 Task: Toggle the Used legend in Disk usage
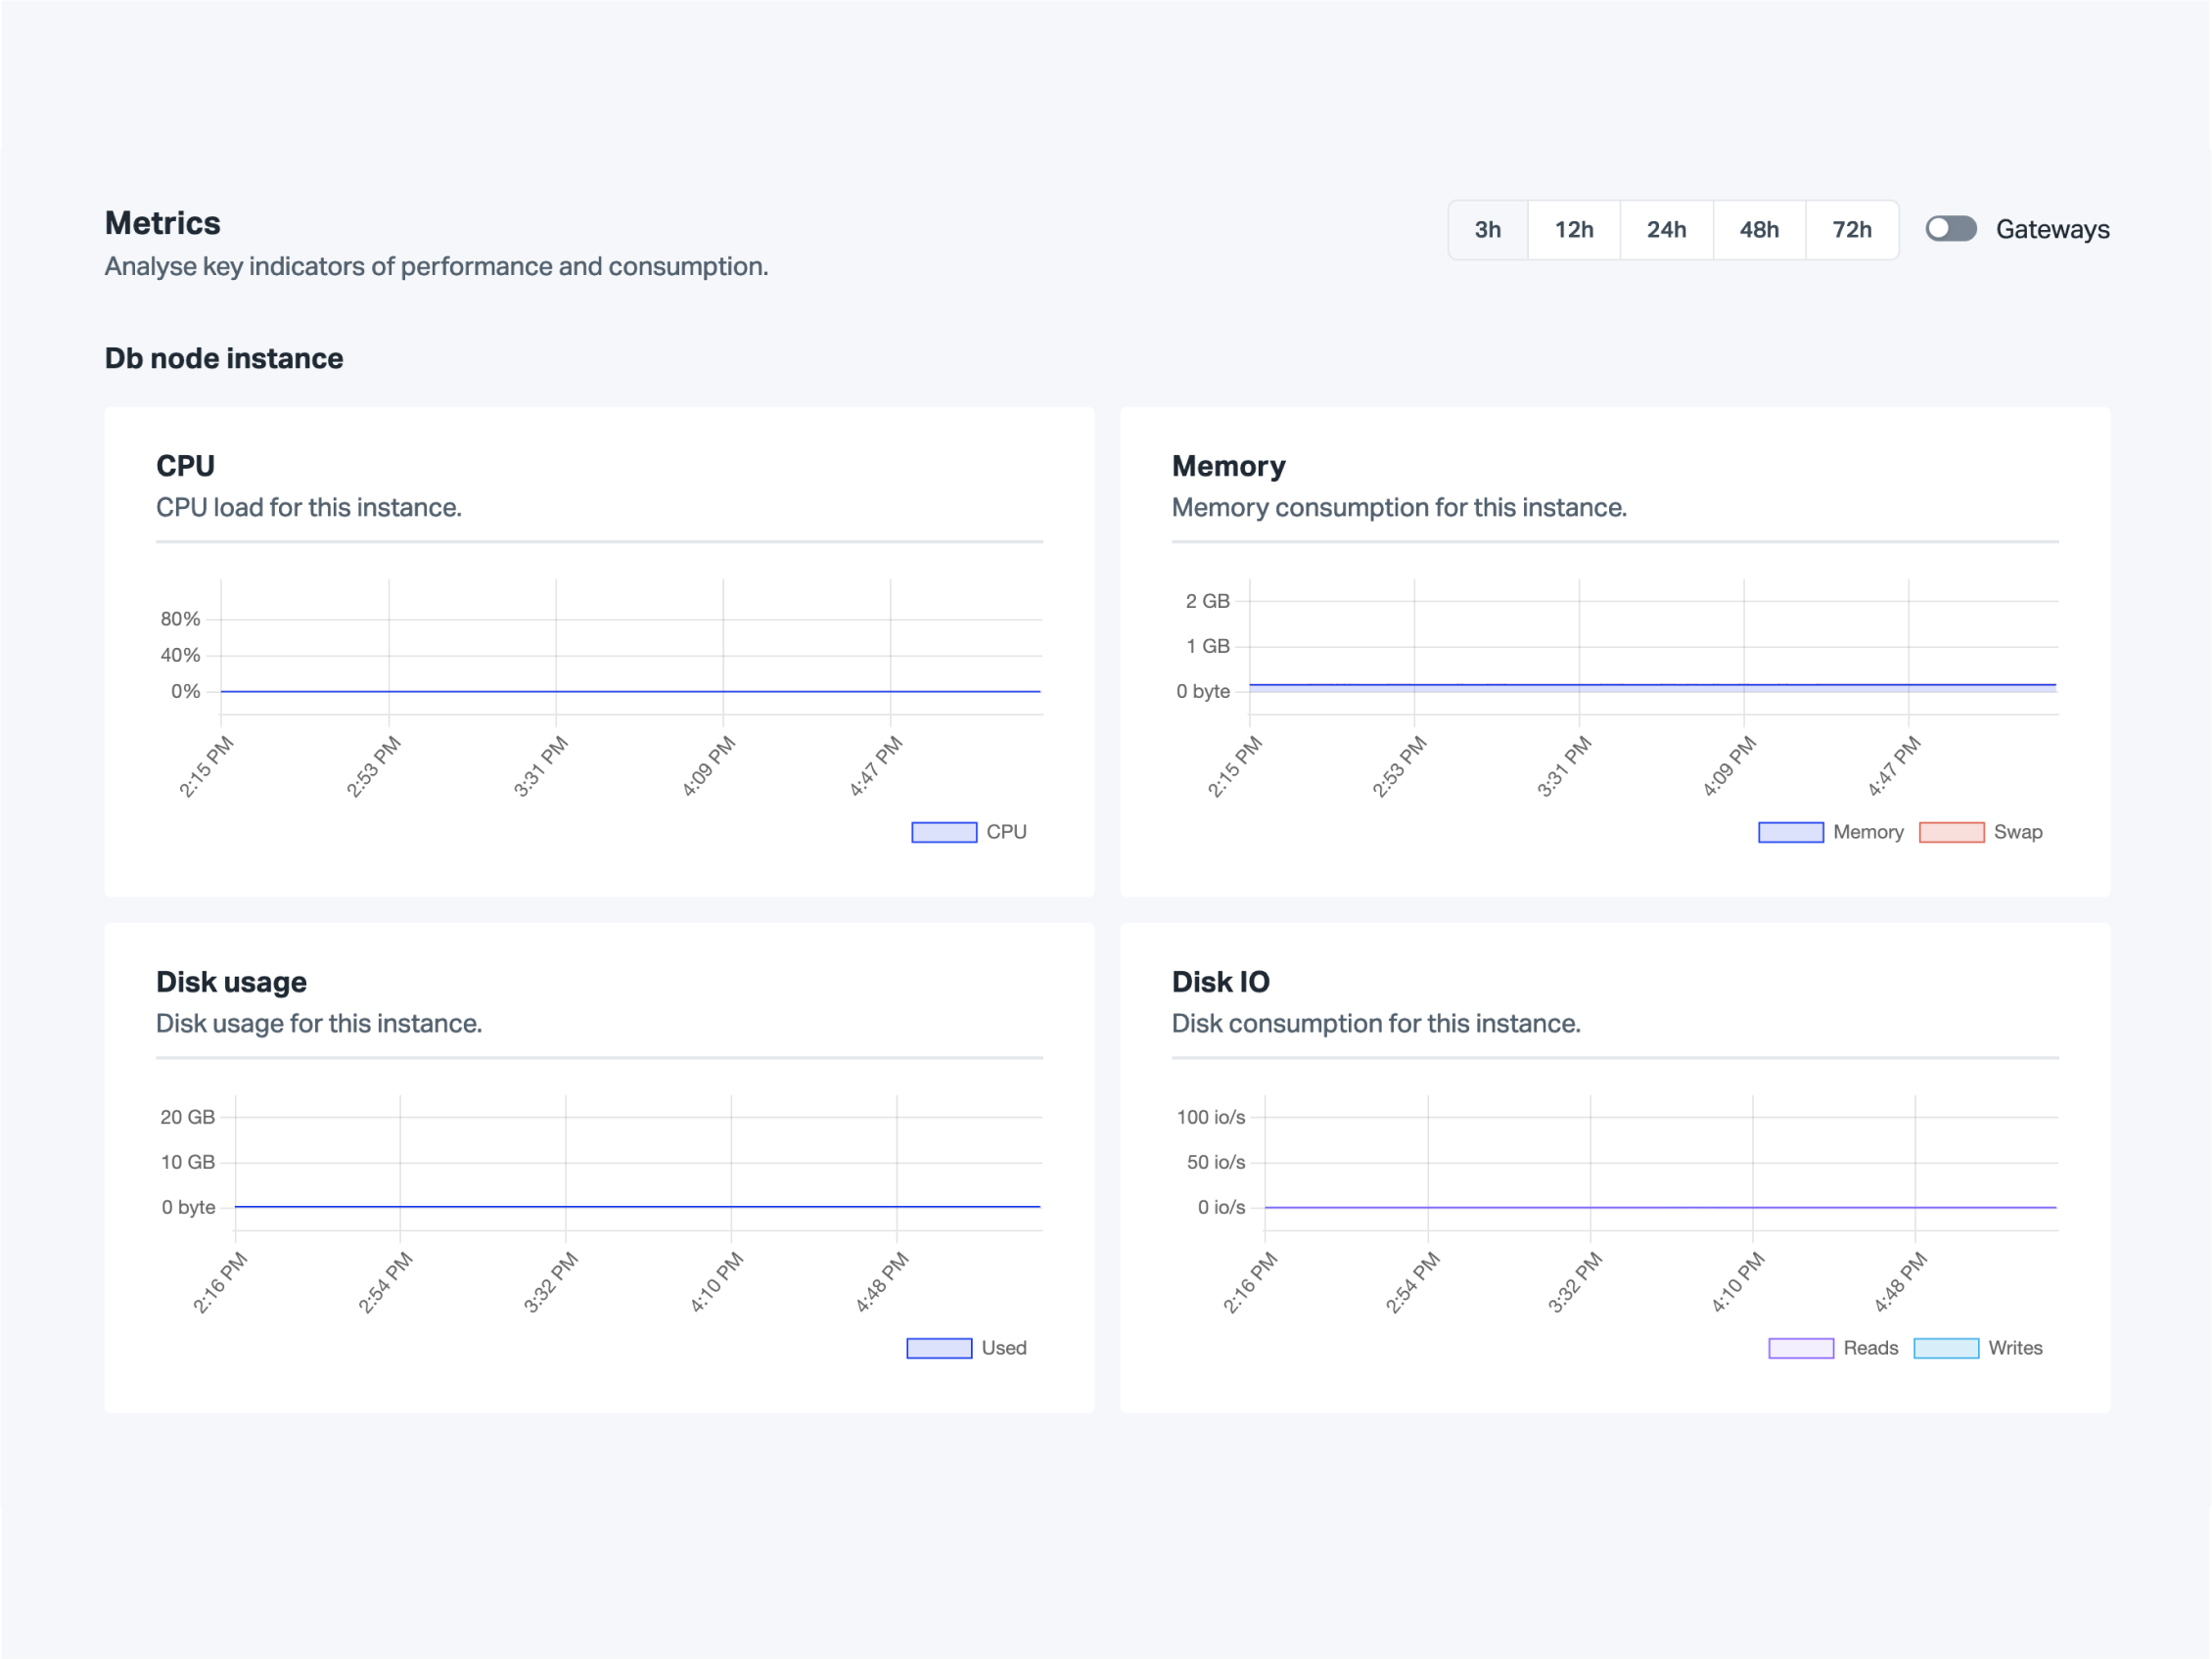[938, 1348]
